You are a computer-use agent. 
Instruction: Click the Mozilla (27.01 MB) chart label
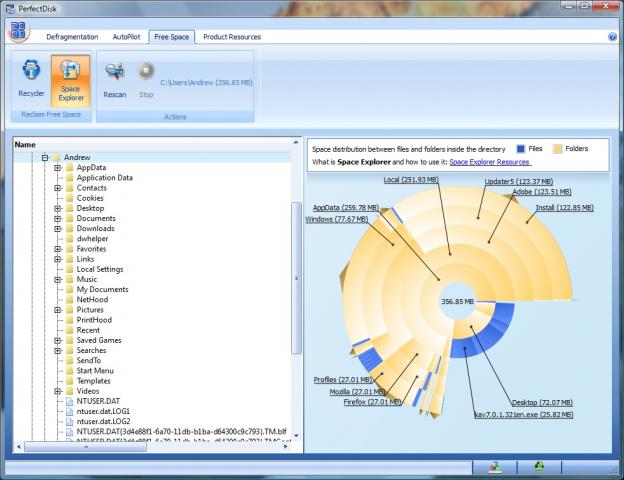pos(357,392)
